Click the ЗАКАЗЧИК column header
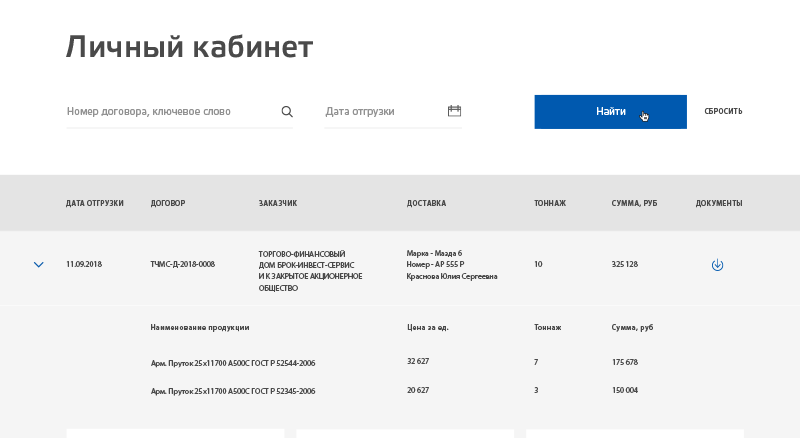This screenshot has width=800, height=438. coord(278,203)
